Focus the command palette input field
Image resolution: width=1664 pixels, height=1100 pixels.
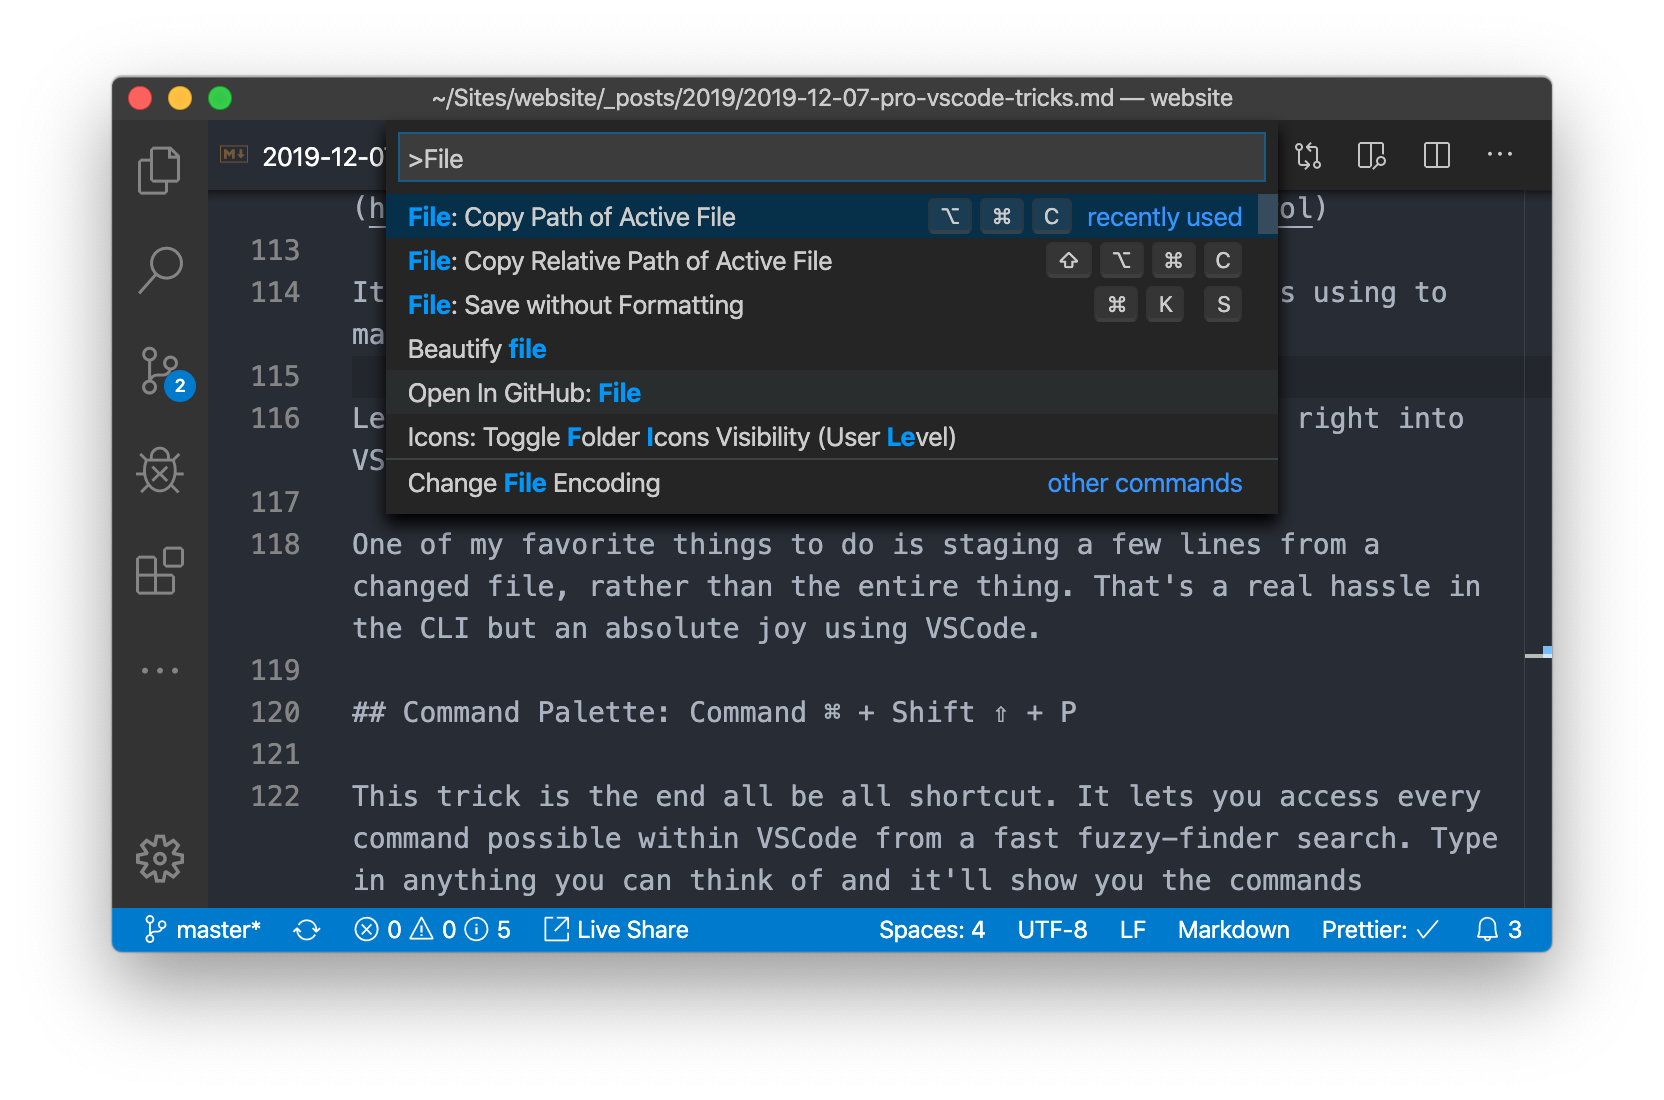coord(831,158)
